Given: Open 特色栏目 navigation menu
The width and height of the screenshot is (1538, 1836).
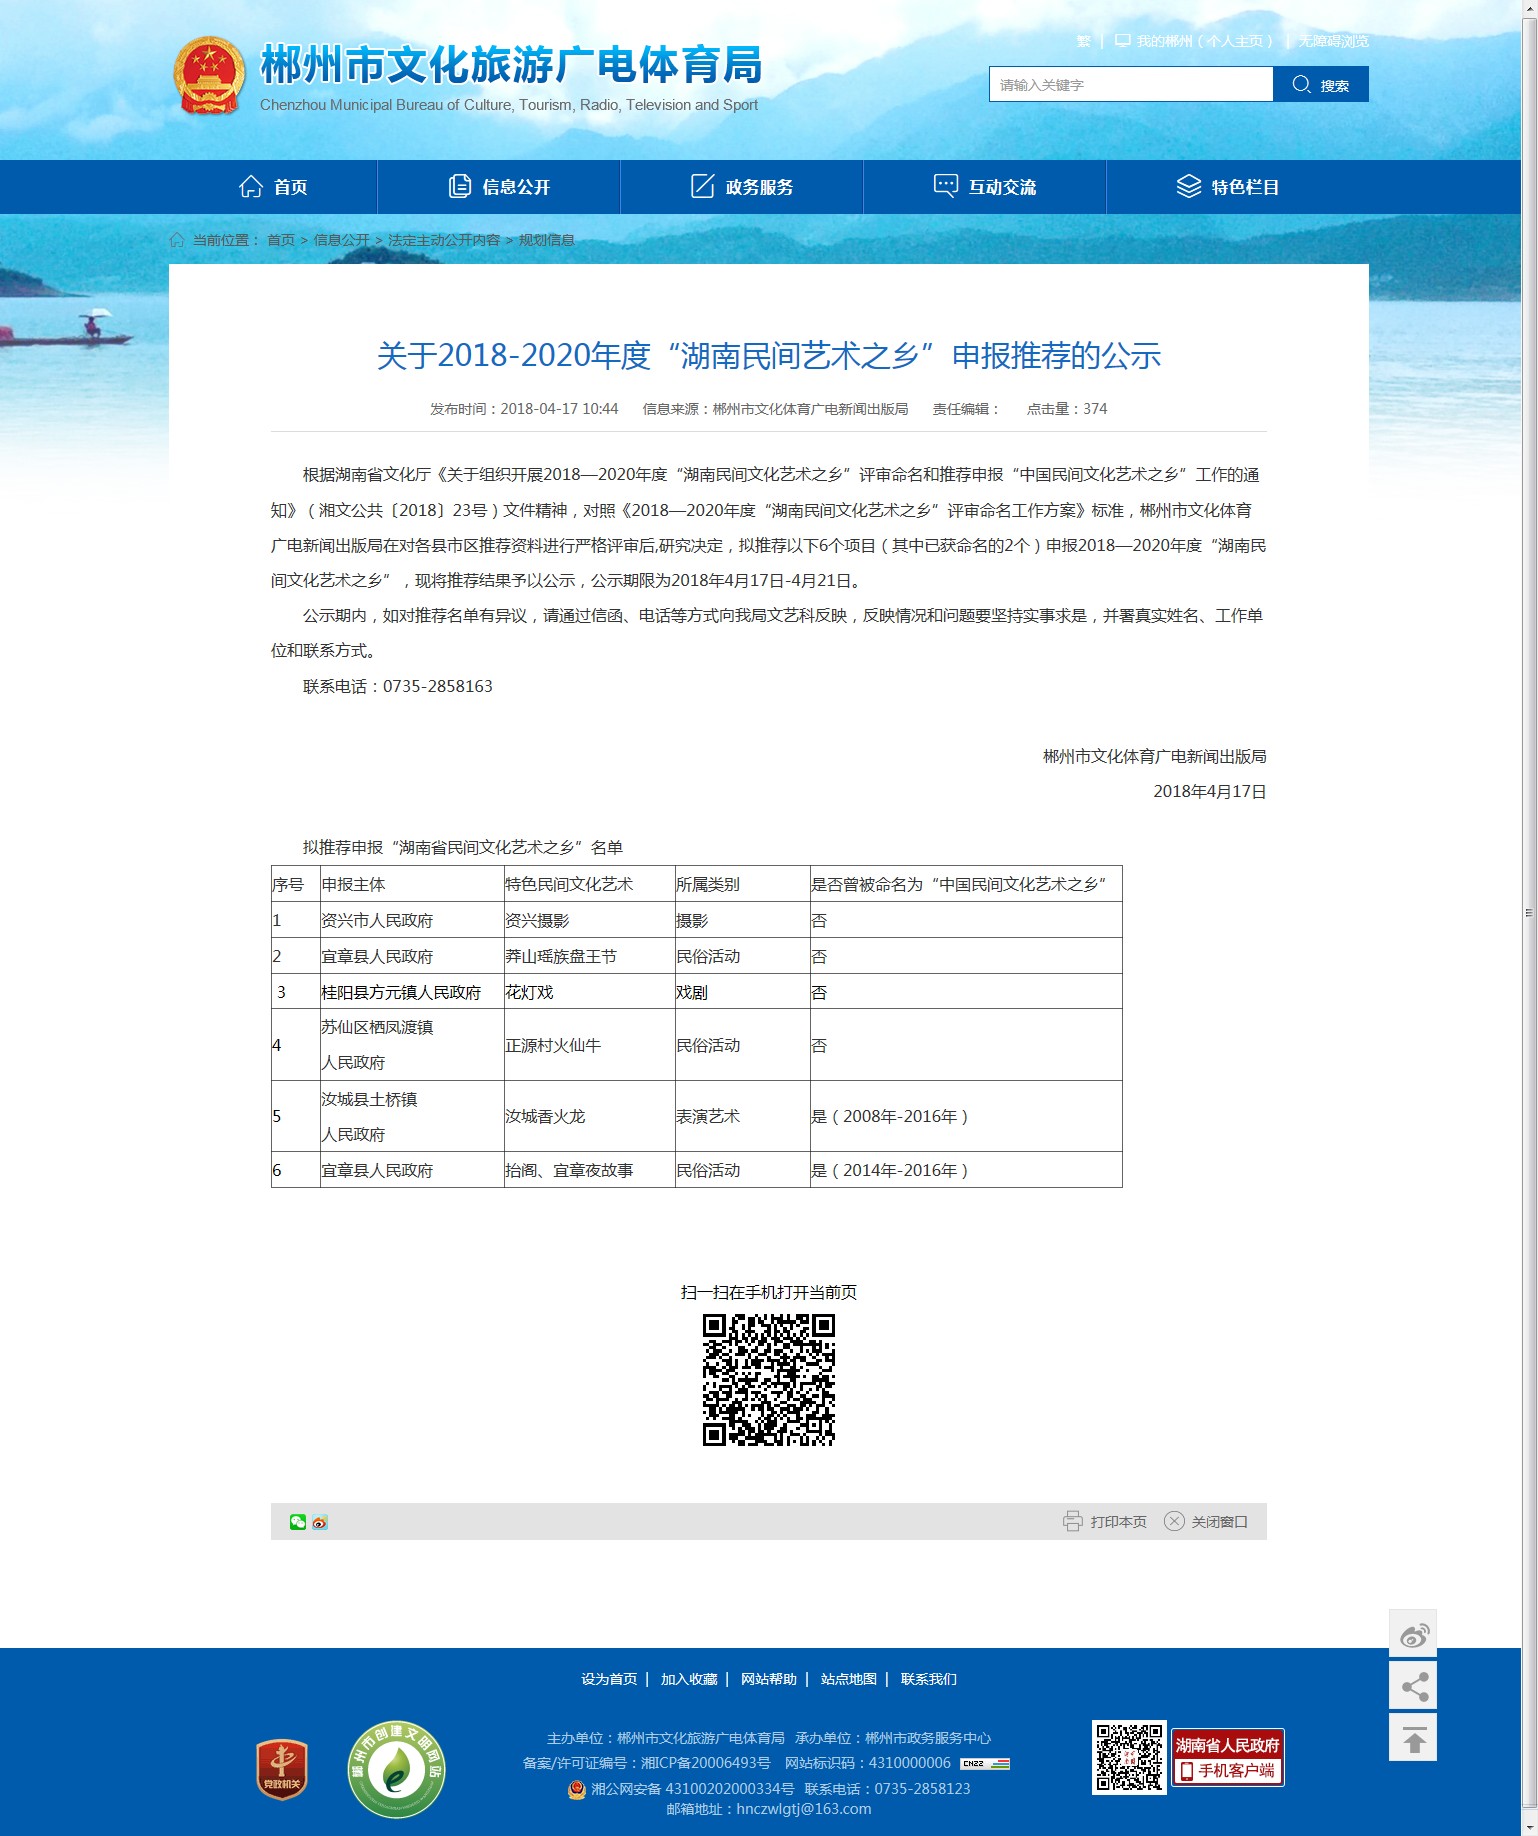Looking at the screenshot, I should [1228, 187].
